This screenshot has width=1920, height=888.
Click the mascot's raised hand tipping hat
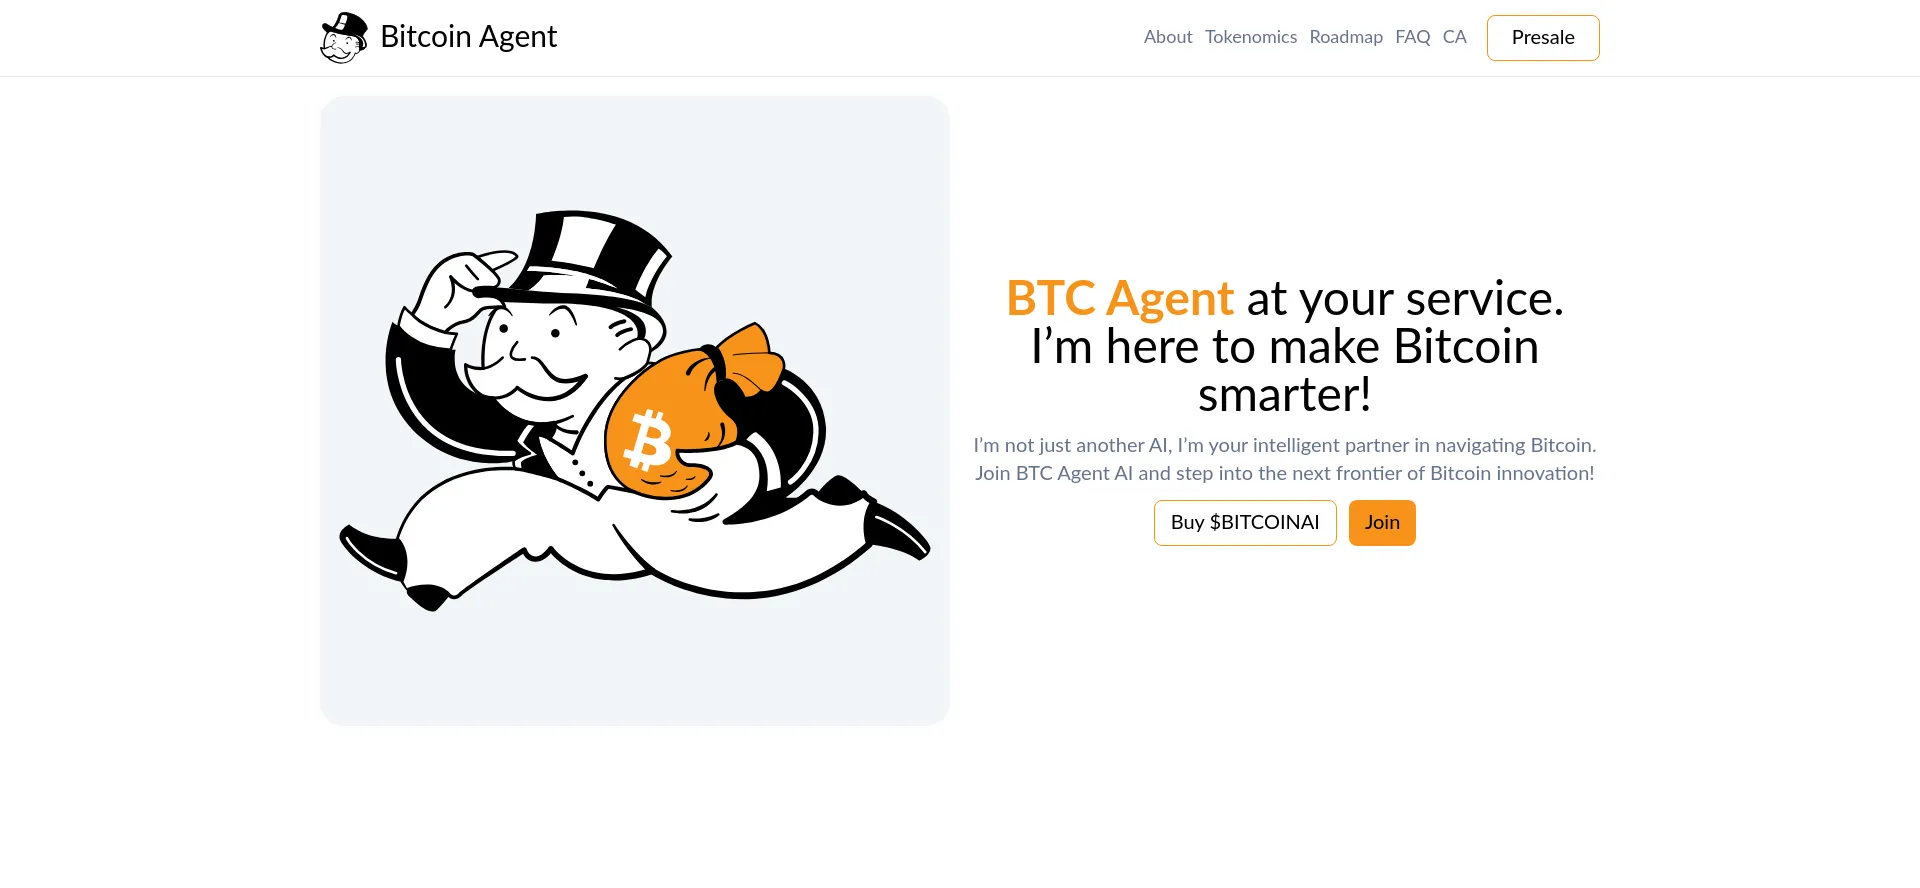(462, 288)
